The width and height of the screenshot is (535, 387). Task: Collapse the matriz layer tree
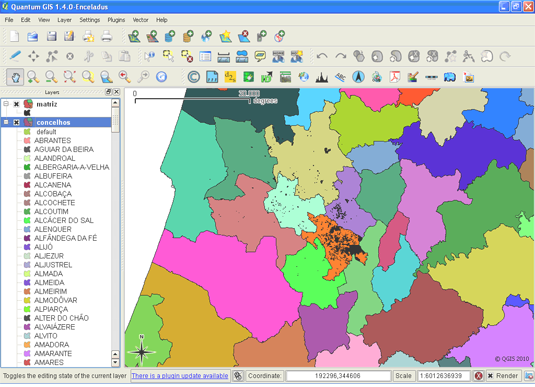pyautogui.click(x=6, y=104)
